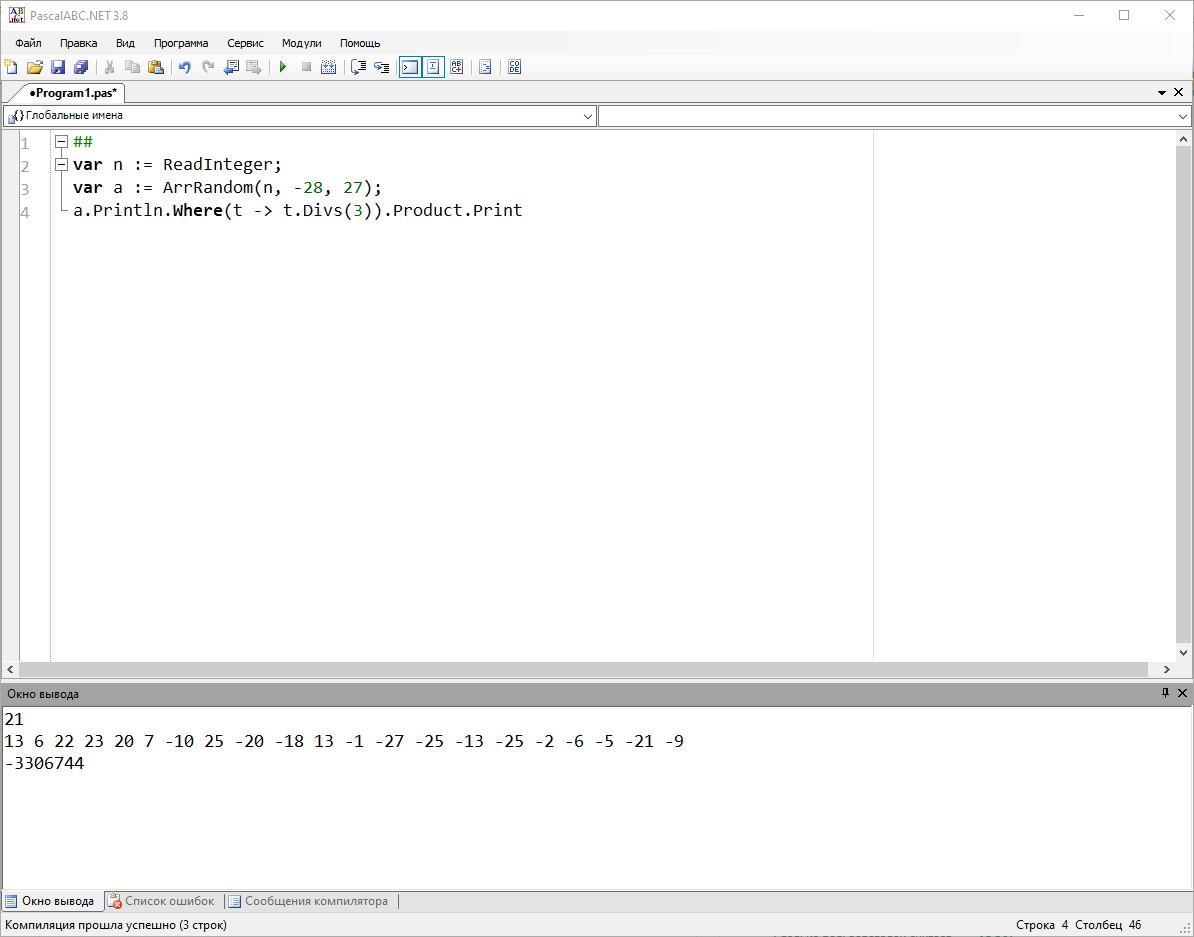Switch to Список ошибок tab
This screenshot has height=937, width=1194.
[x=161, y=901]
